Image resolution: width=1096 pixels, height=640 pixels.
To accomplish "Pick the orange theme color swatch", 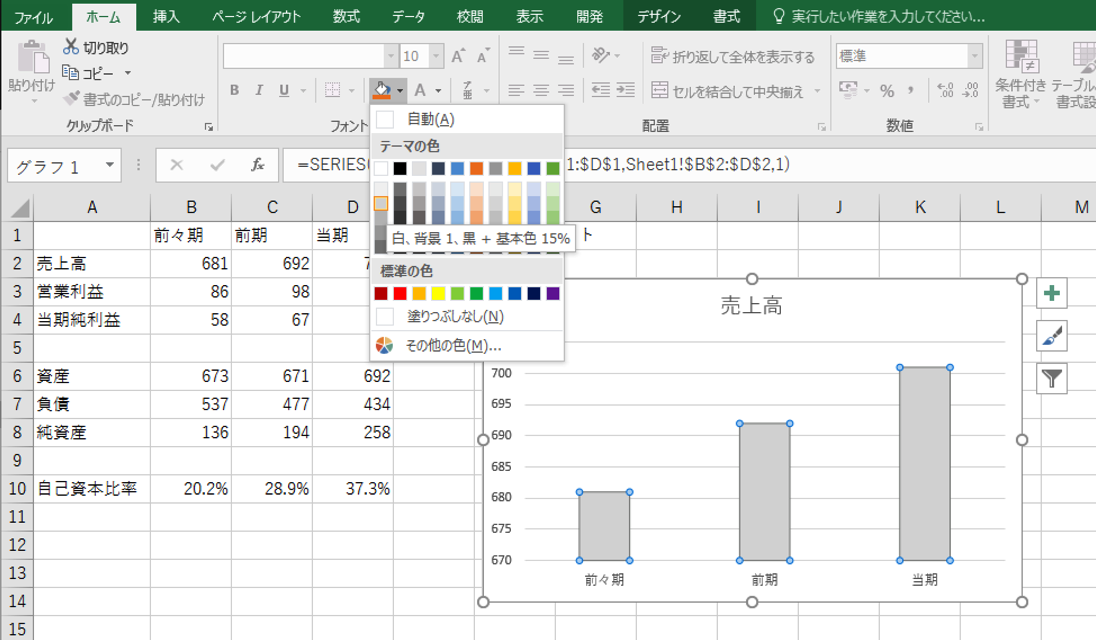I will pos(477,168).
